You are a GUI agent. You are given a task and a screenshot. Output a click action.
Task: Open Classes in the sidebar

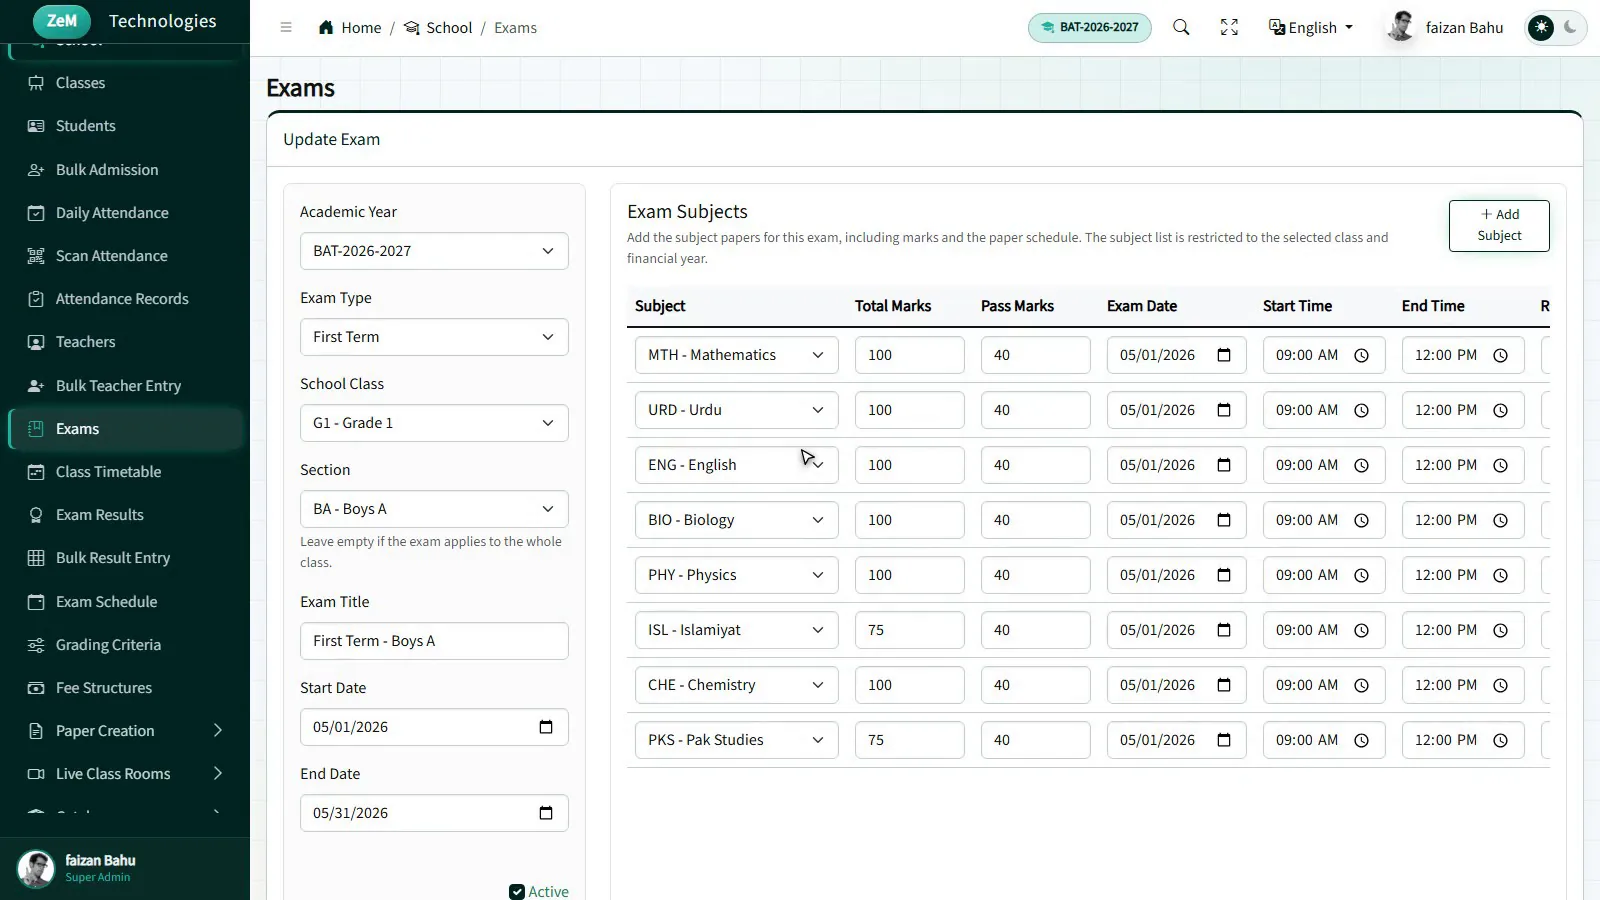click(125, 83)
